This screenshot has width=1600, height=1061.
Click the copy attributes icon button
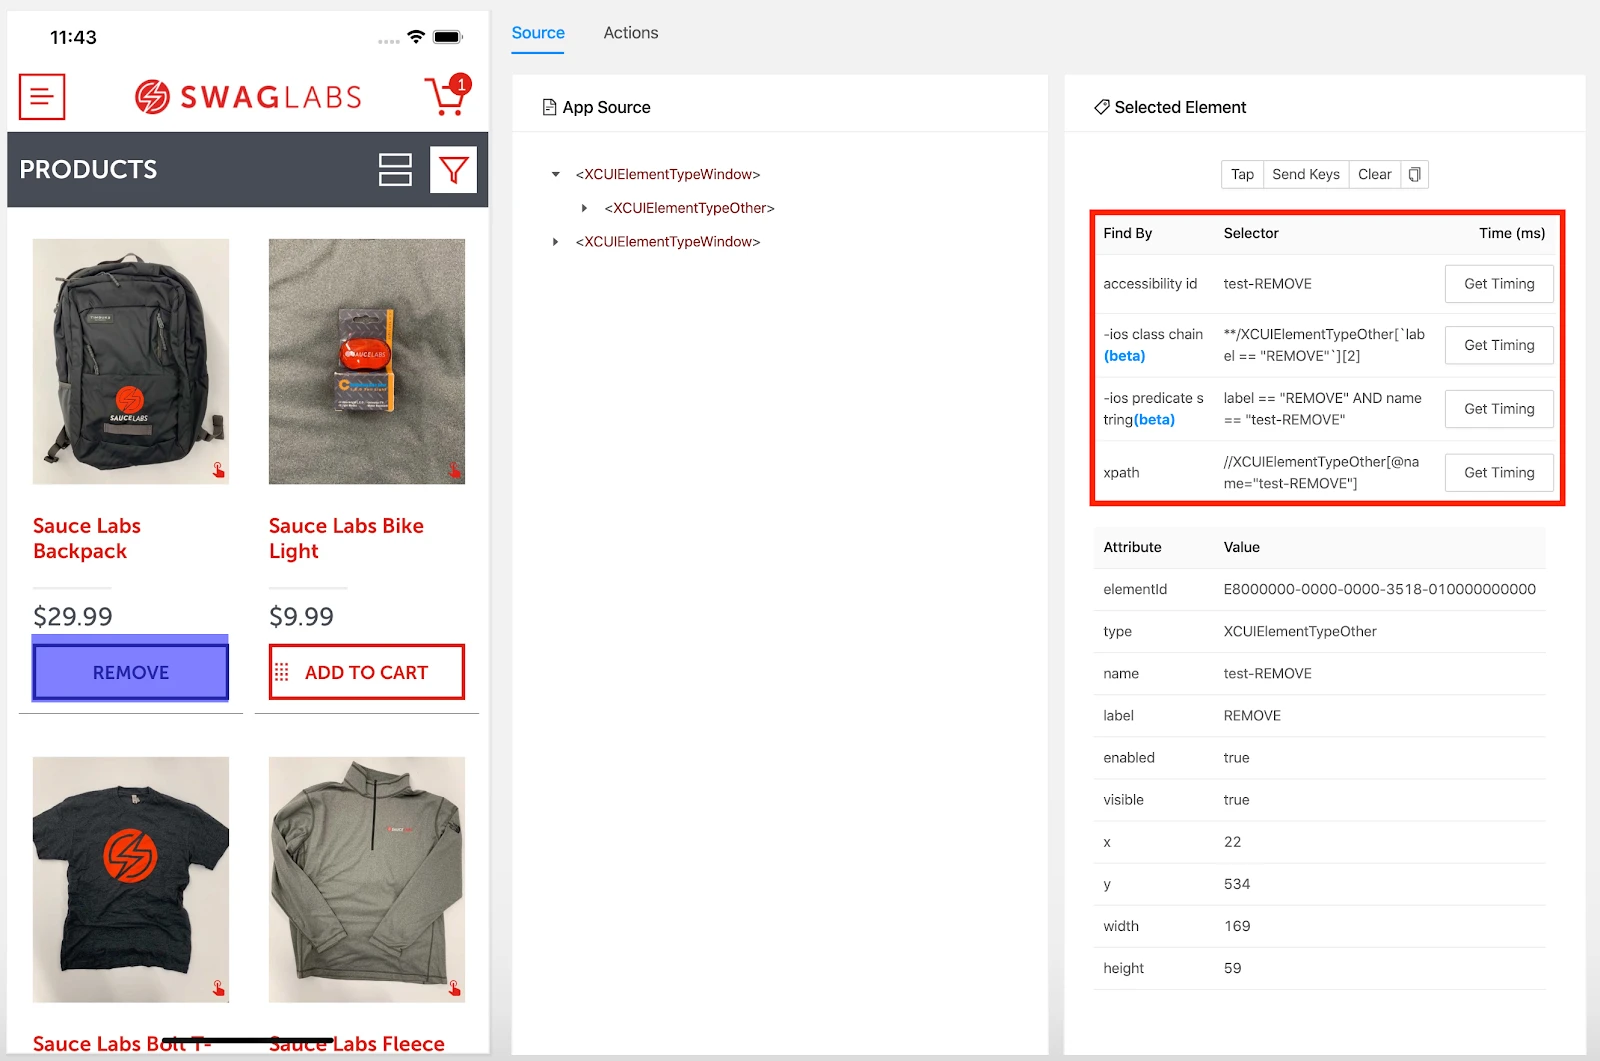(x=1414, y=175)
